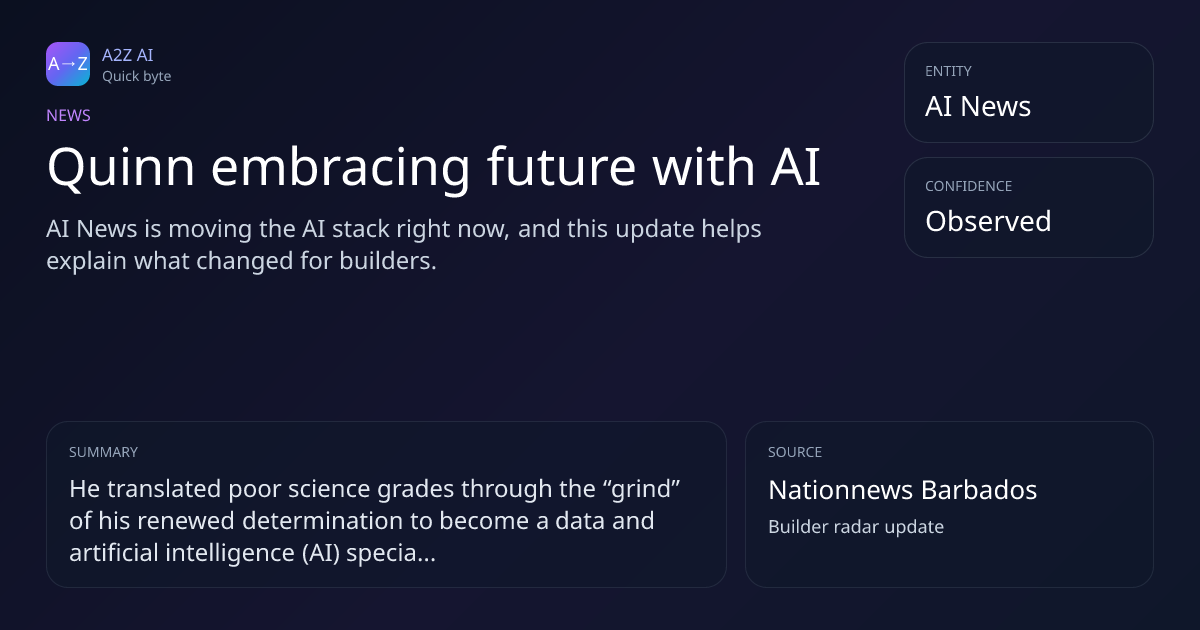Click the A→Z gradient logo icon

click(x=68, y=64)
